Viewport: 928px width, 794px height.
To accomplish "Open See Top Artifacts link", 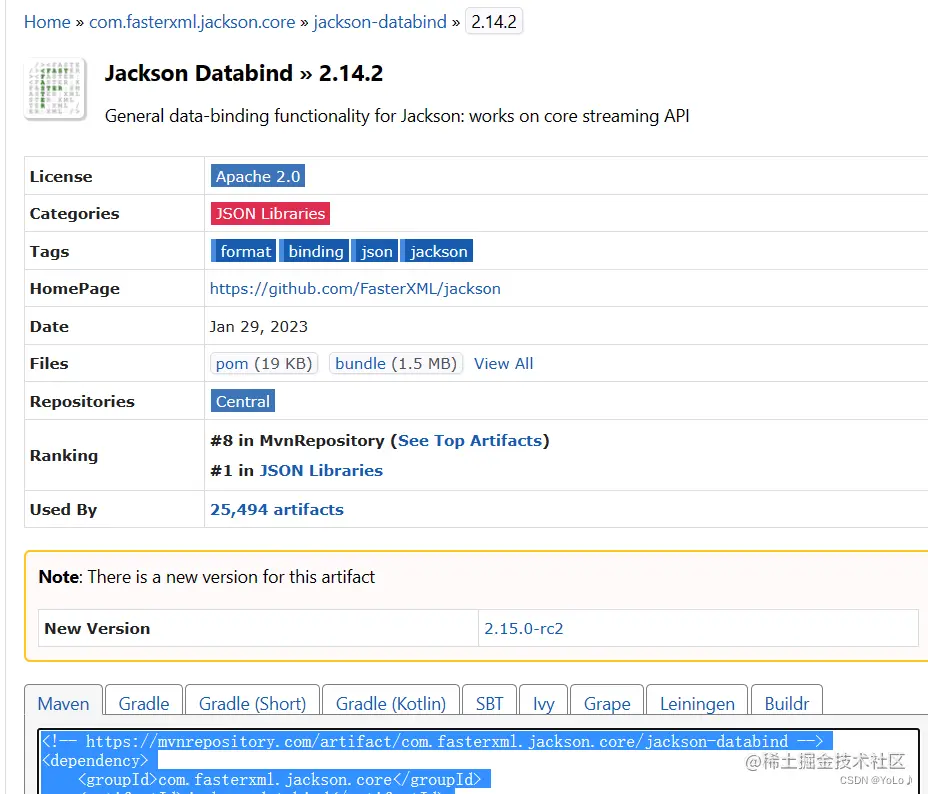I will [x=470, y=441].
